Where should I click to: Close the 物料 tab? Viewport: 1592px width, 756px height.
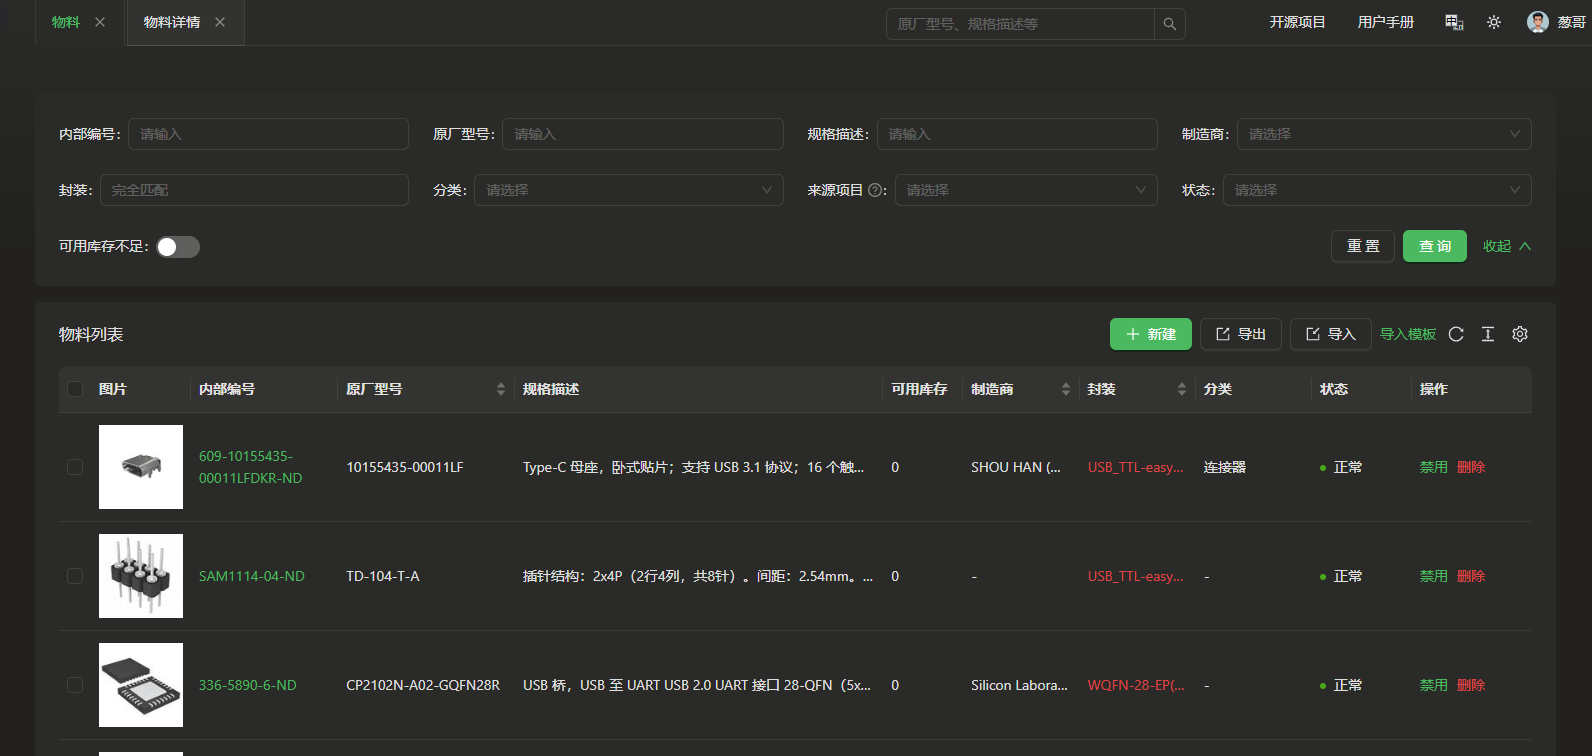point(100,22)
